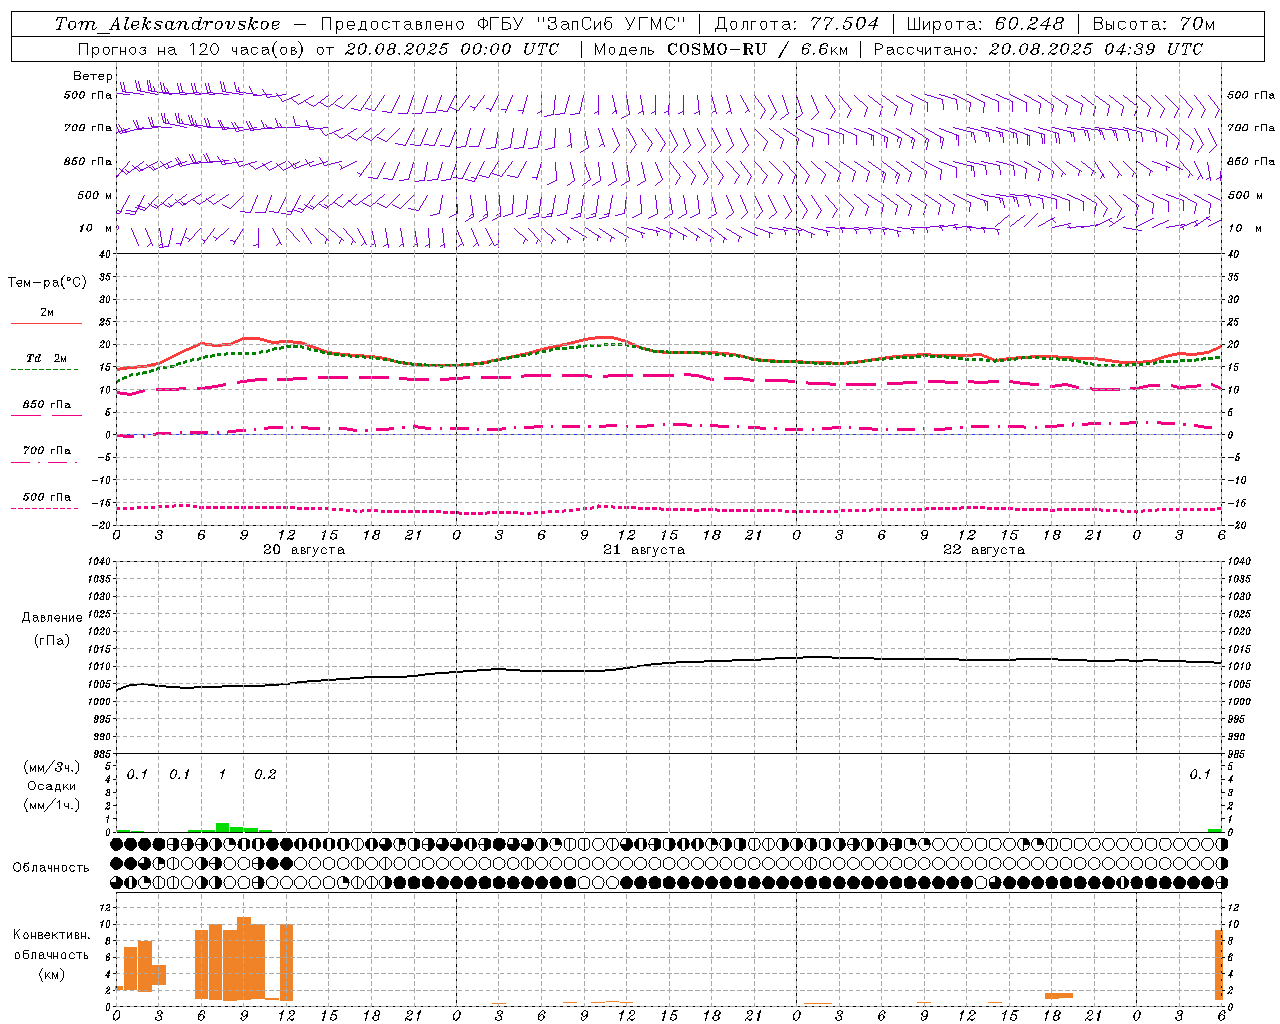Click the '2м' red line legend entry

[x=47, y=313]
